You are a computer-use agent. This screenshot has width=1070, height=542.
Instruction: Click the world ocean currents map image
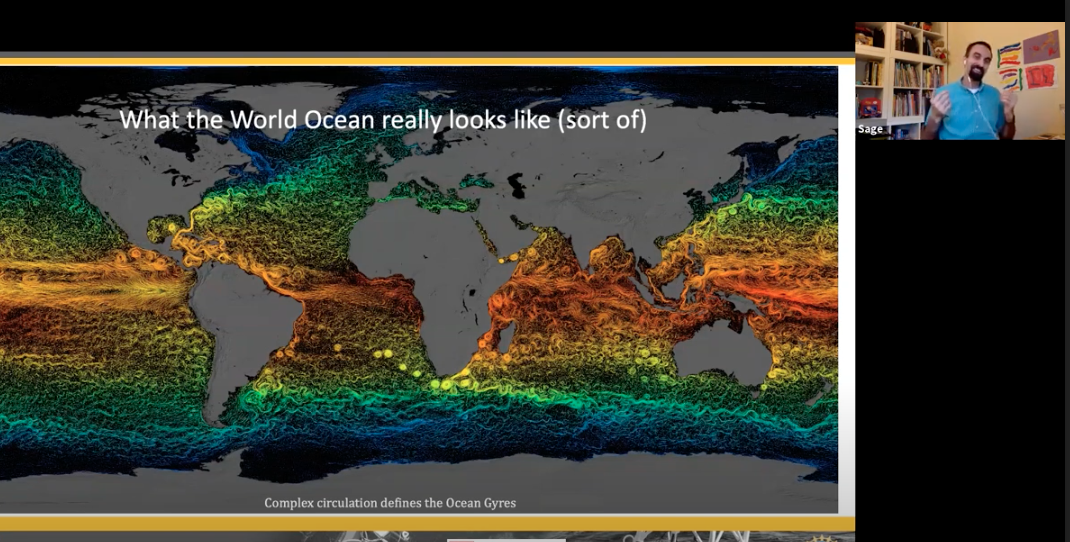[419, 289]
